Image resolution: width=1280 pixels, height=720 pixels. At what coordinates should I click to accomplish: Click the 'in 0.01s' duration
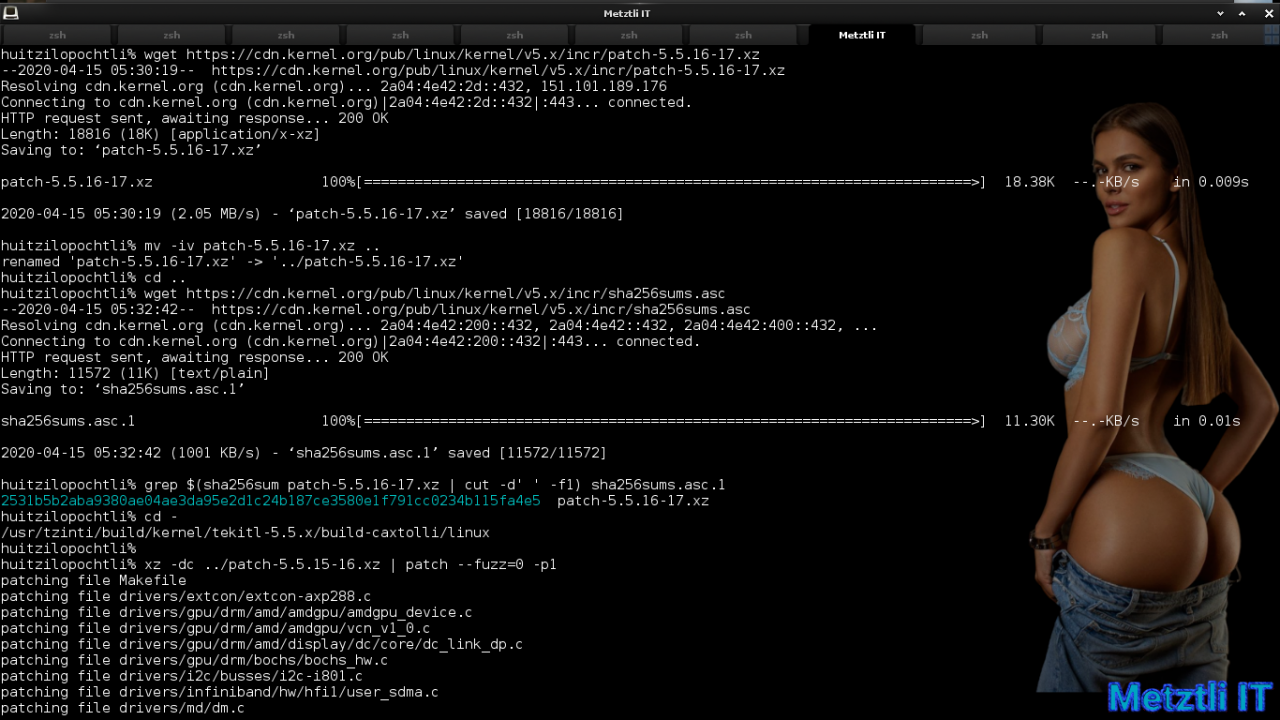1207,421
